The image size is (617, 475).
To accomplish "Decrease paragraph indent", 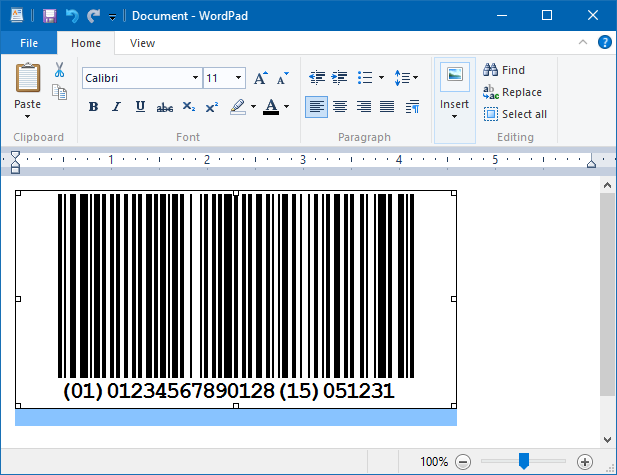I will pyautogui.click(x=317, y=78).
